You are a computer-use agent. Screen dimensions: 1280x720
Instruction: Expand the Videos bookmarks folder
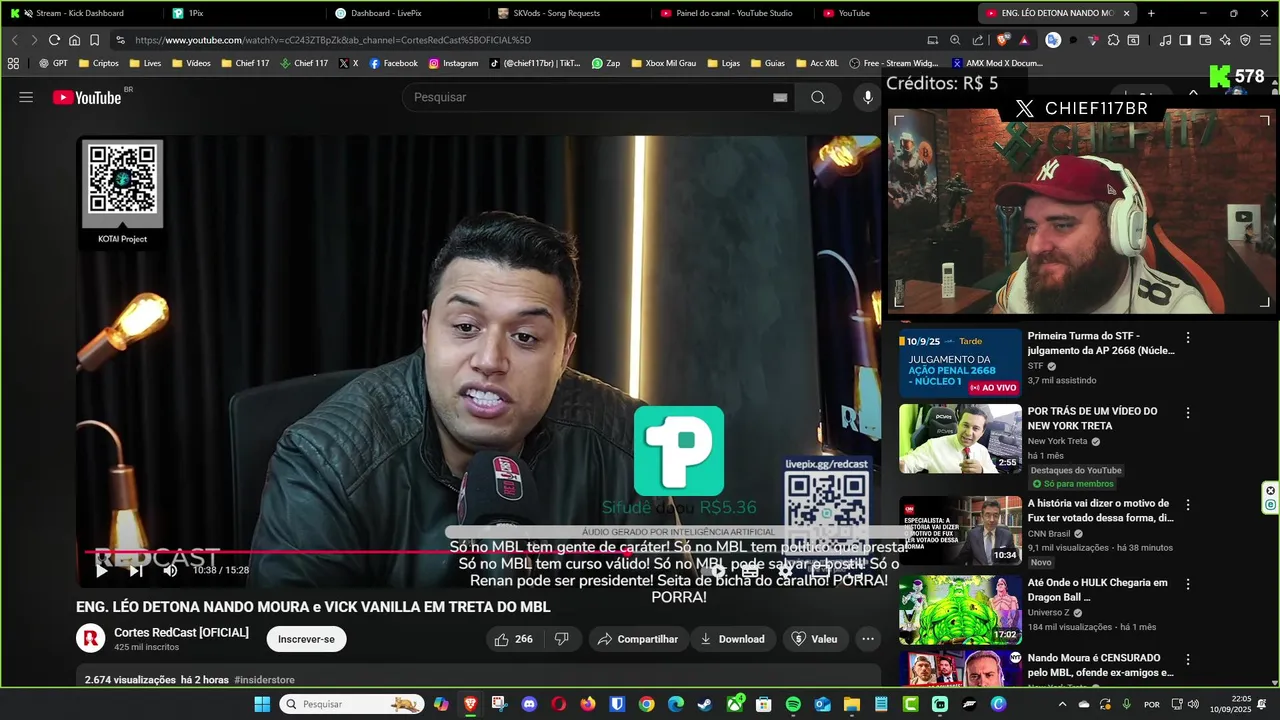coord(190,63)
